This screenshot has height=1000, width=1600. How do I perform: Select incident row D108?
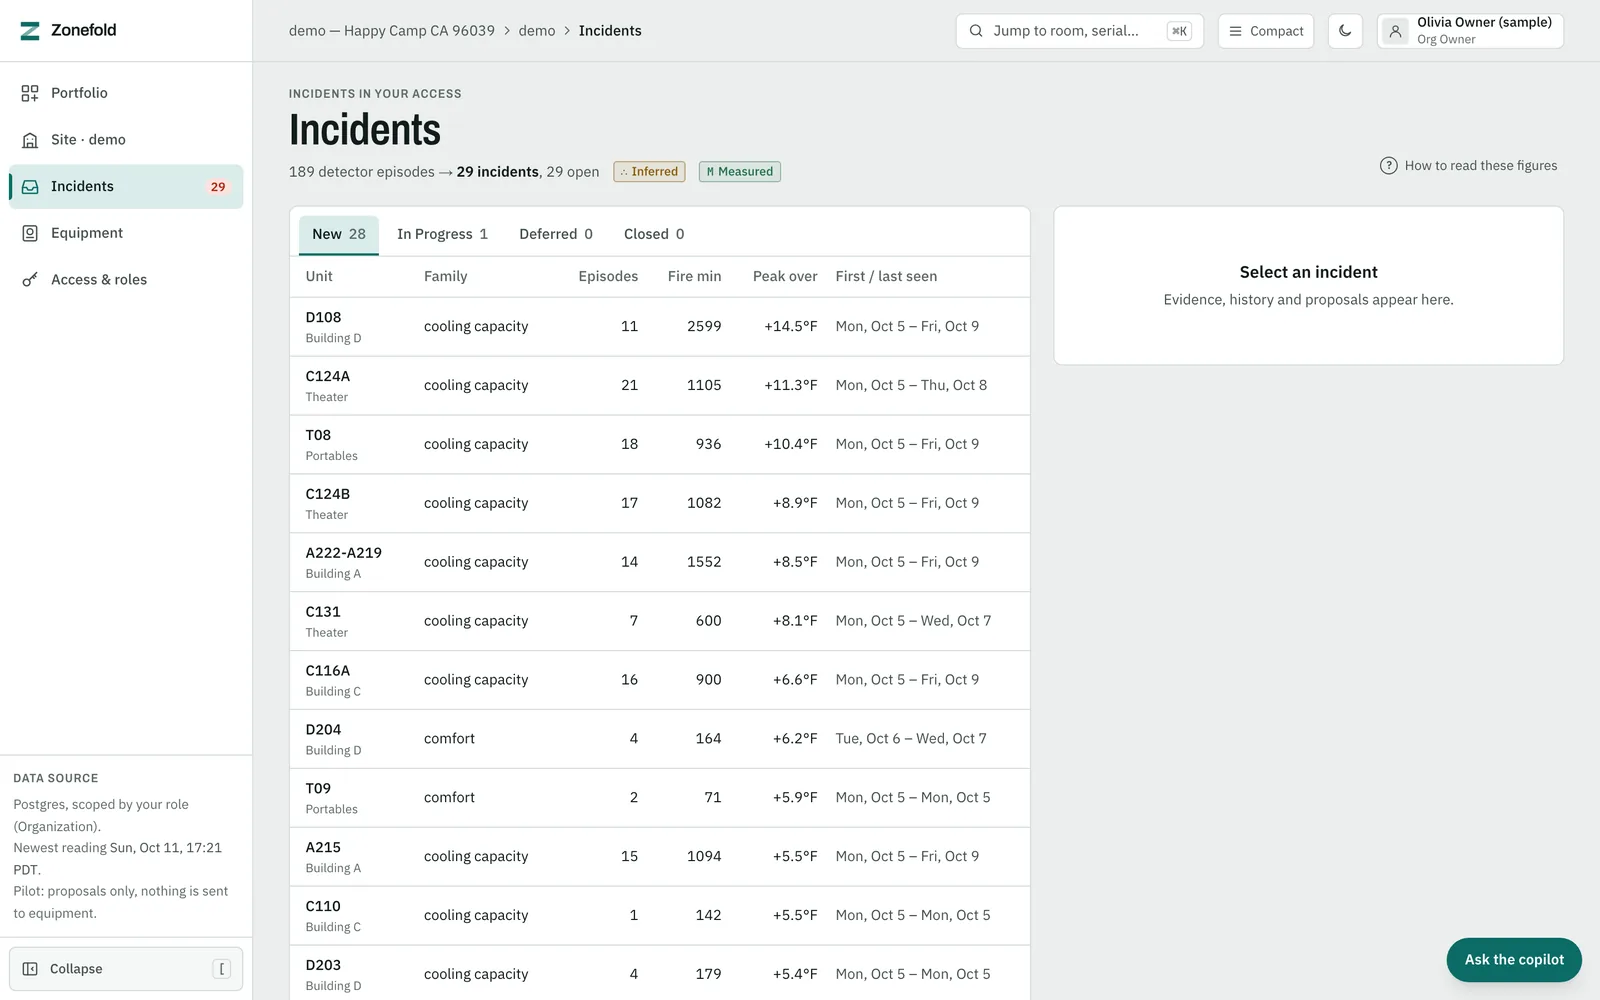[660, 327]
